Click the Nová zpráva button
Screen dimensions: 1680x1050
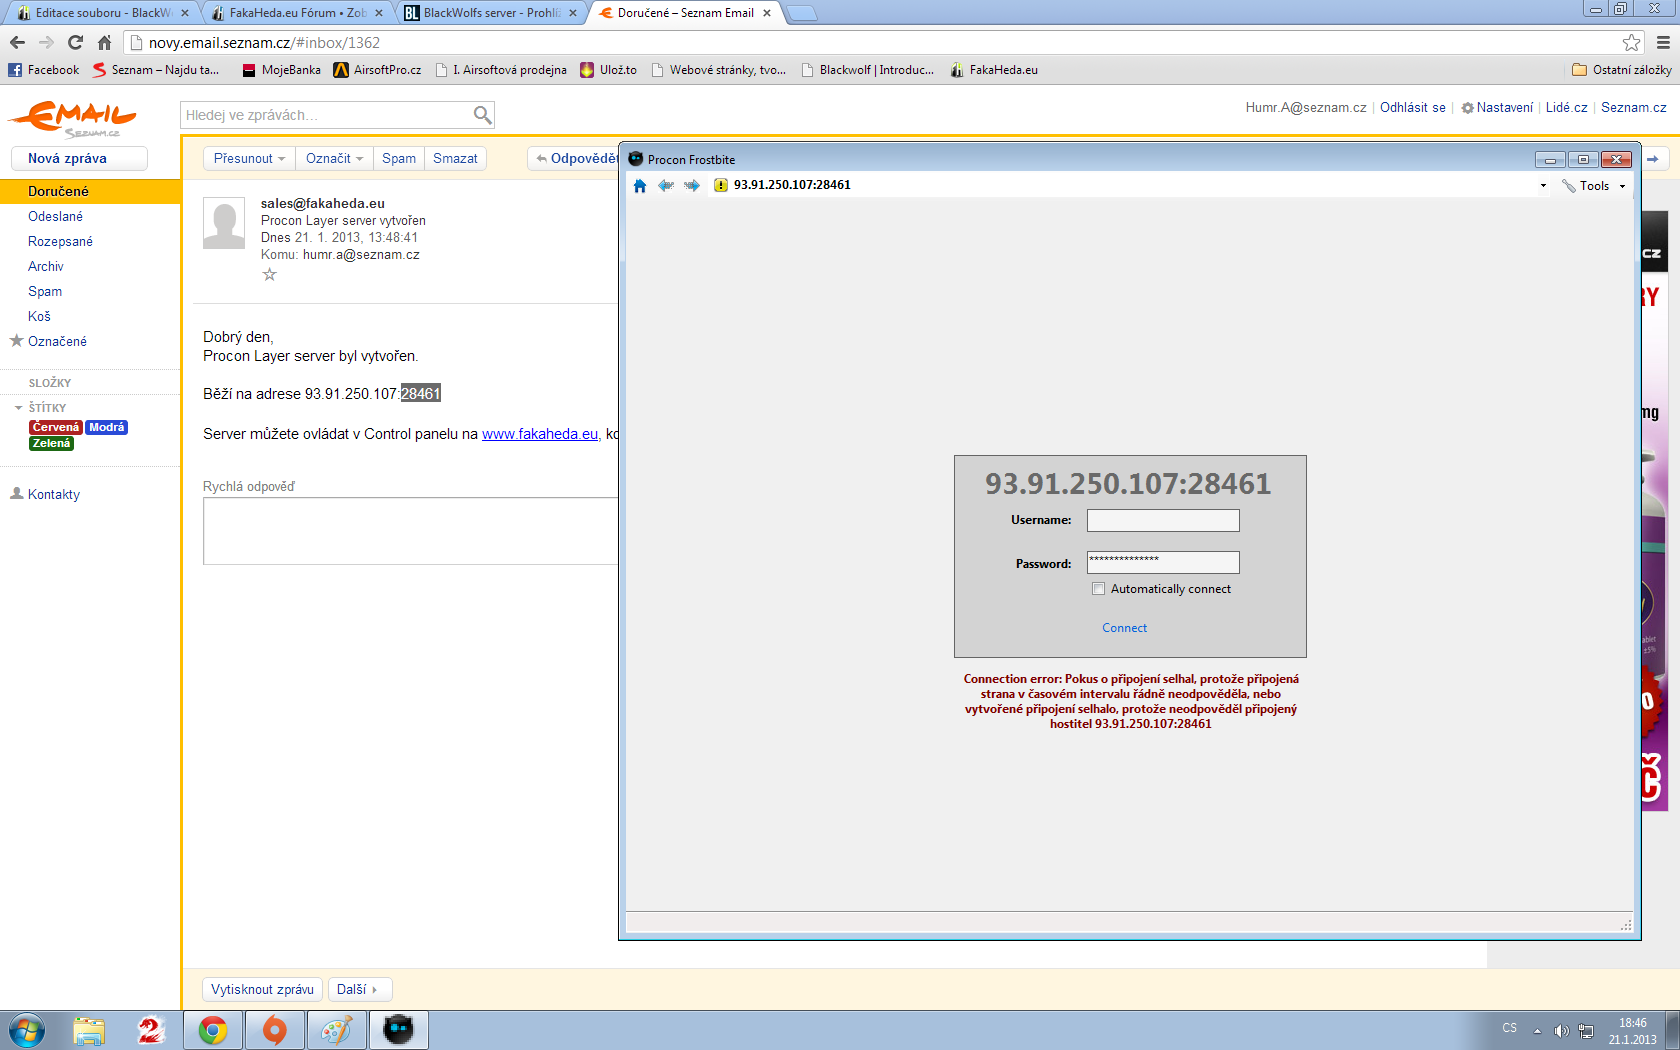[79, 158]
